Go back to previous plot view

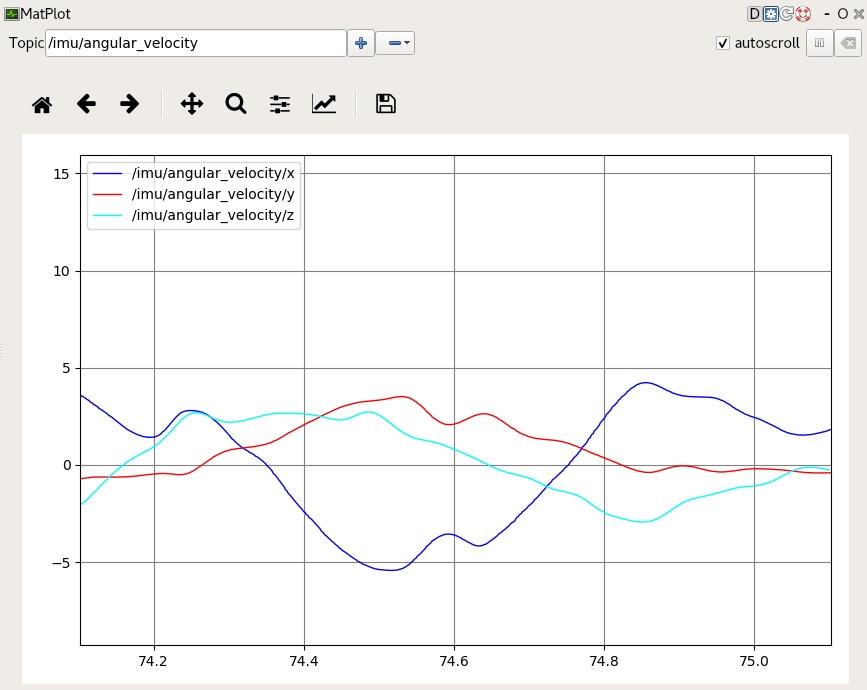[86, 104]
